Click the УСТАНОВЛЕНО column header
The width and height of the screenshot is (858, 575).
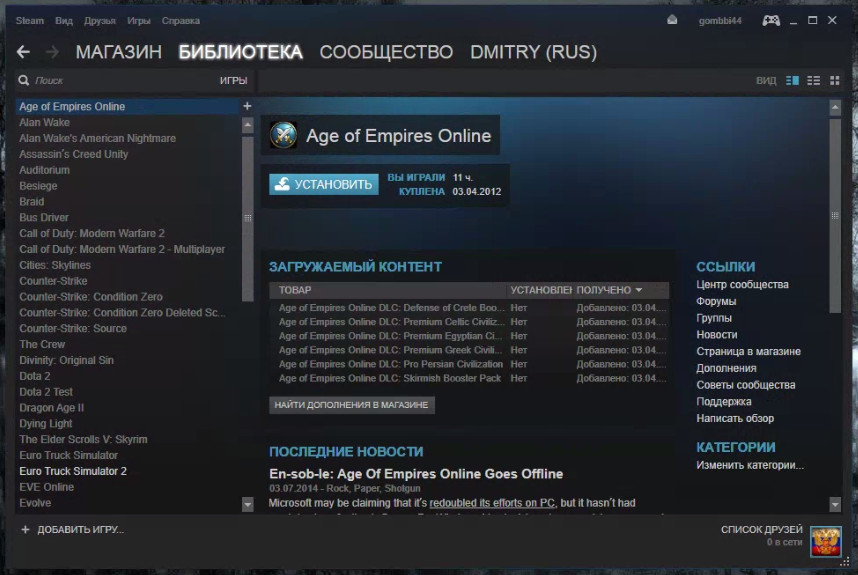pyautogui.click(x=541, y=290)
